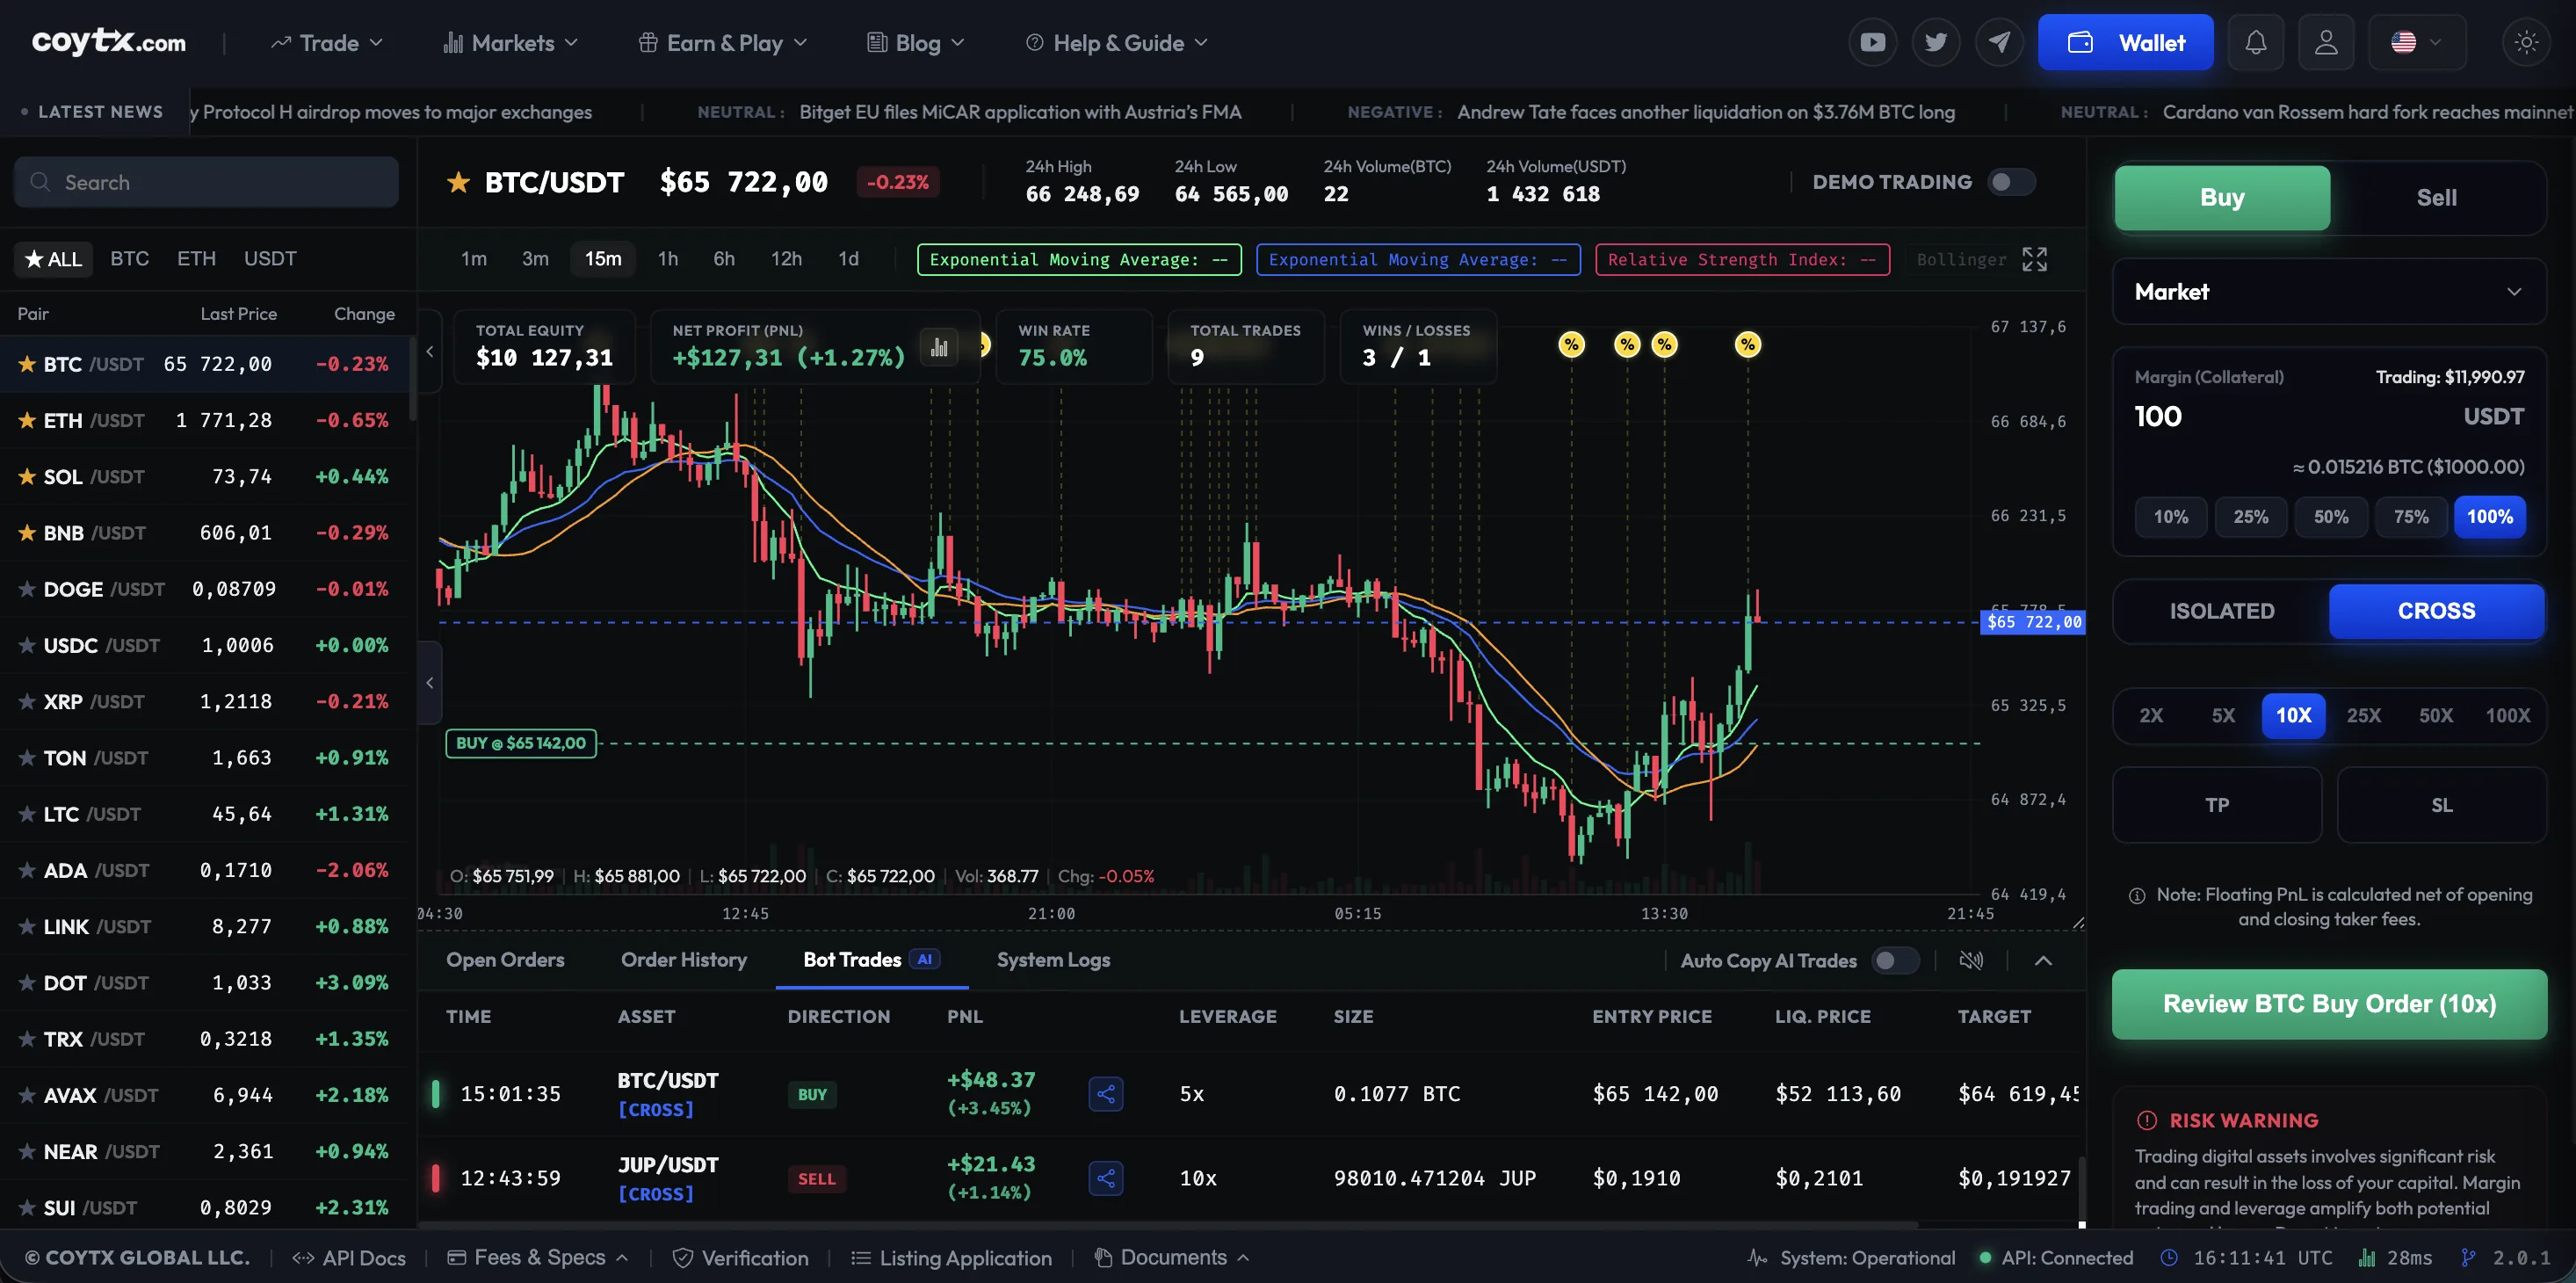Open the stats chart icon in Net Profit card

coord(939,347)
